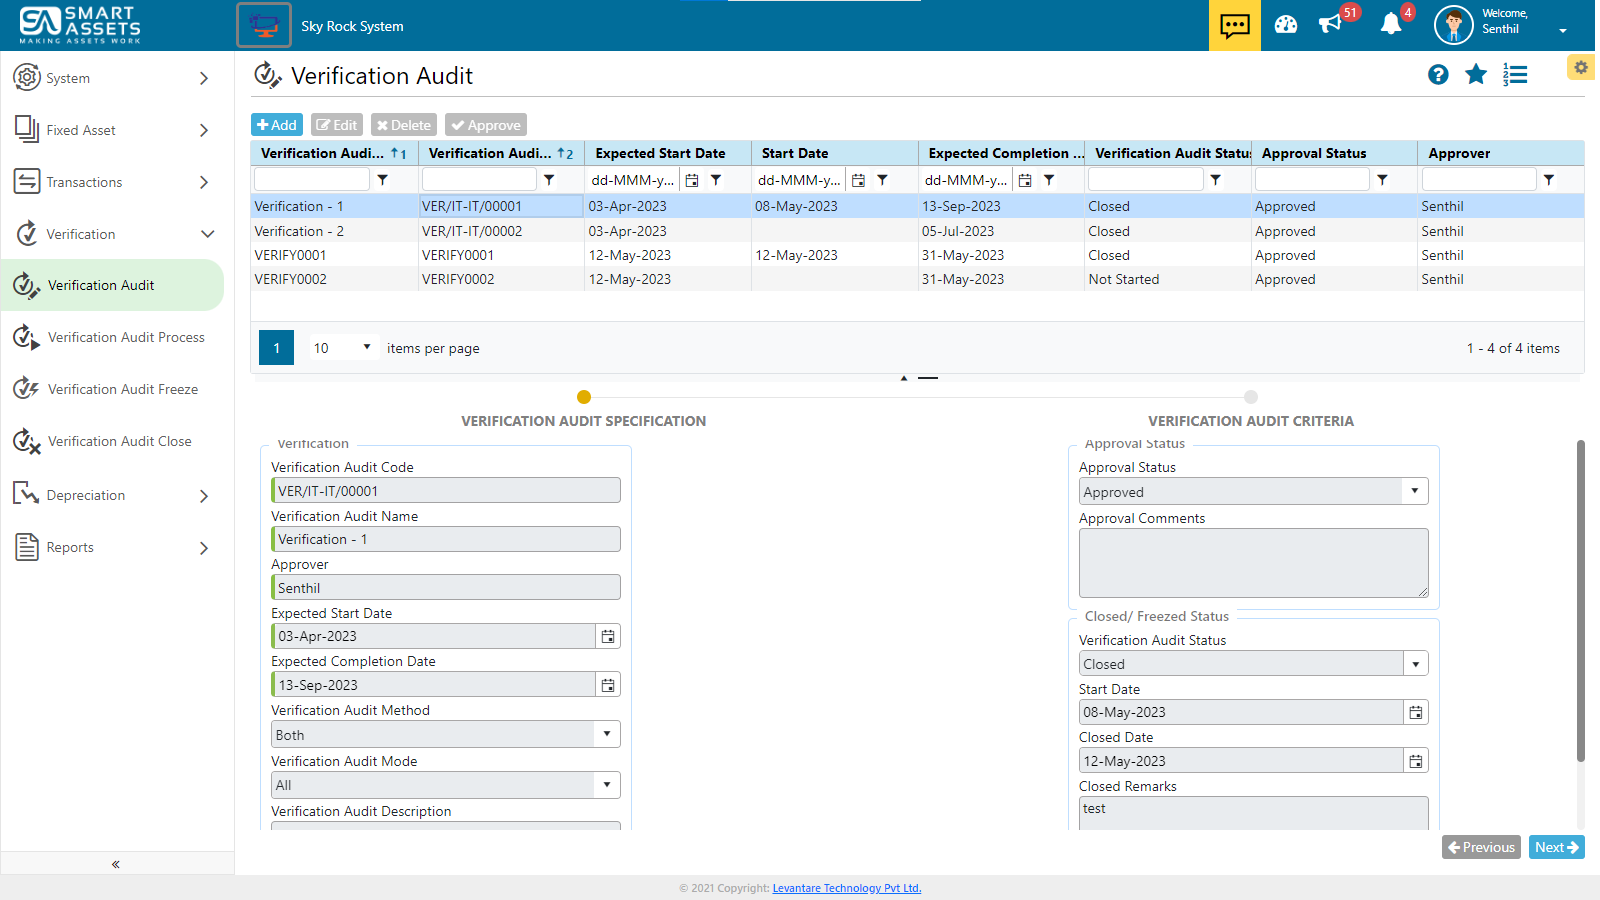The image size is (1600, 900).
Task: Open Levantare Technology Pvt Ltd link
Action: pos(846,888)
